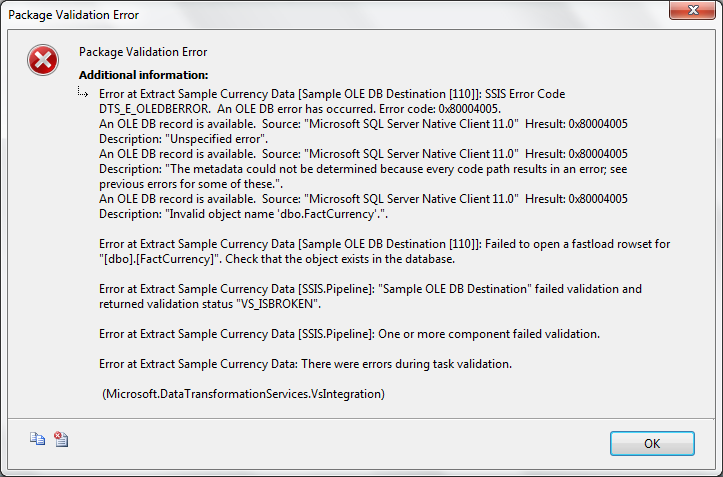Click the red error X icon
Viewport: 723px width, 477px height.
pos(43,60)
